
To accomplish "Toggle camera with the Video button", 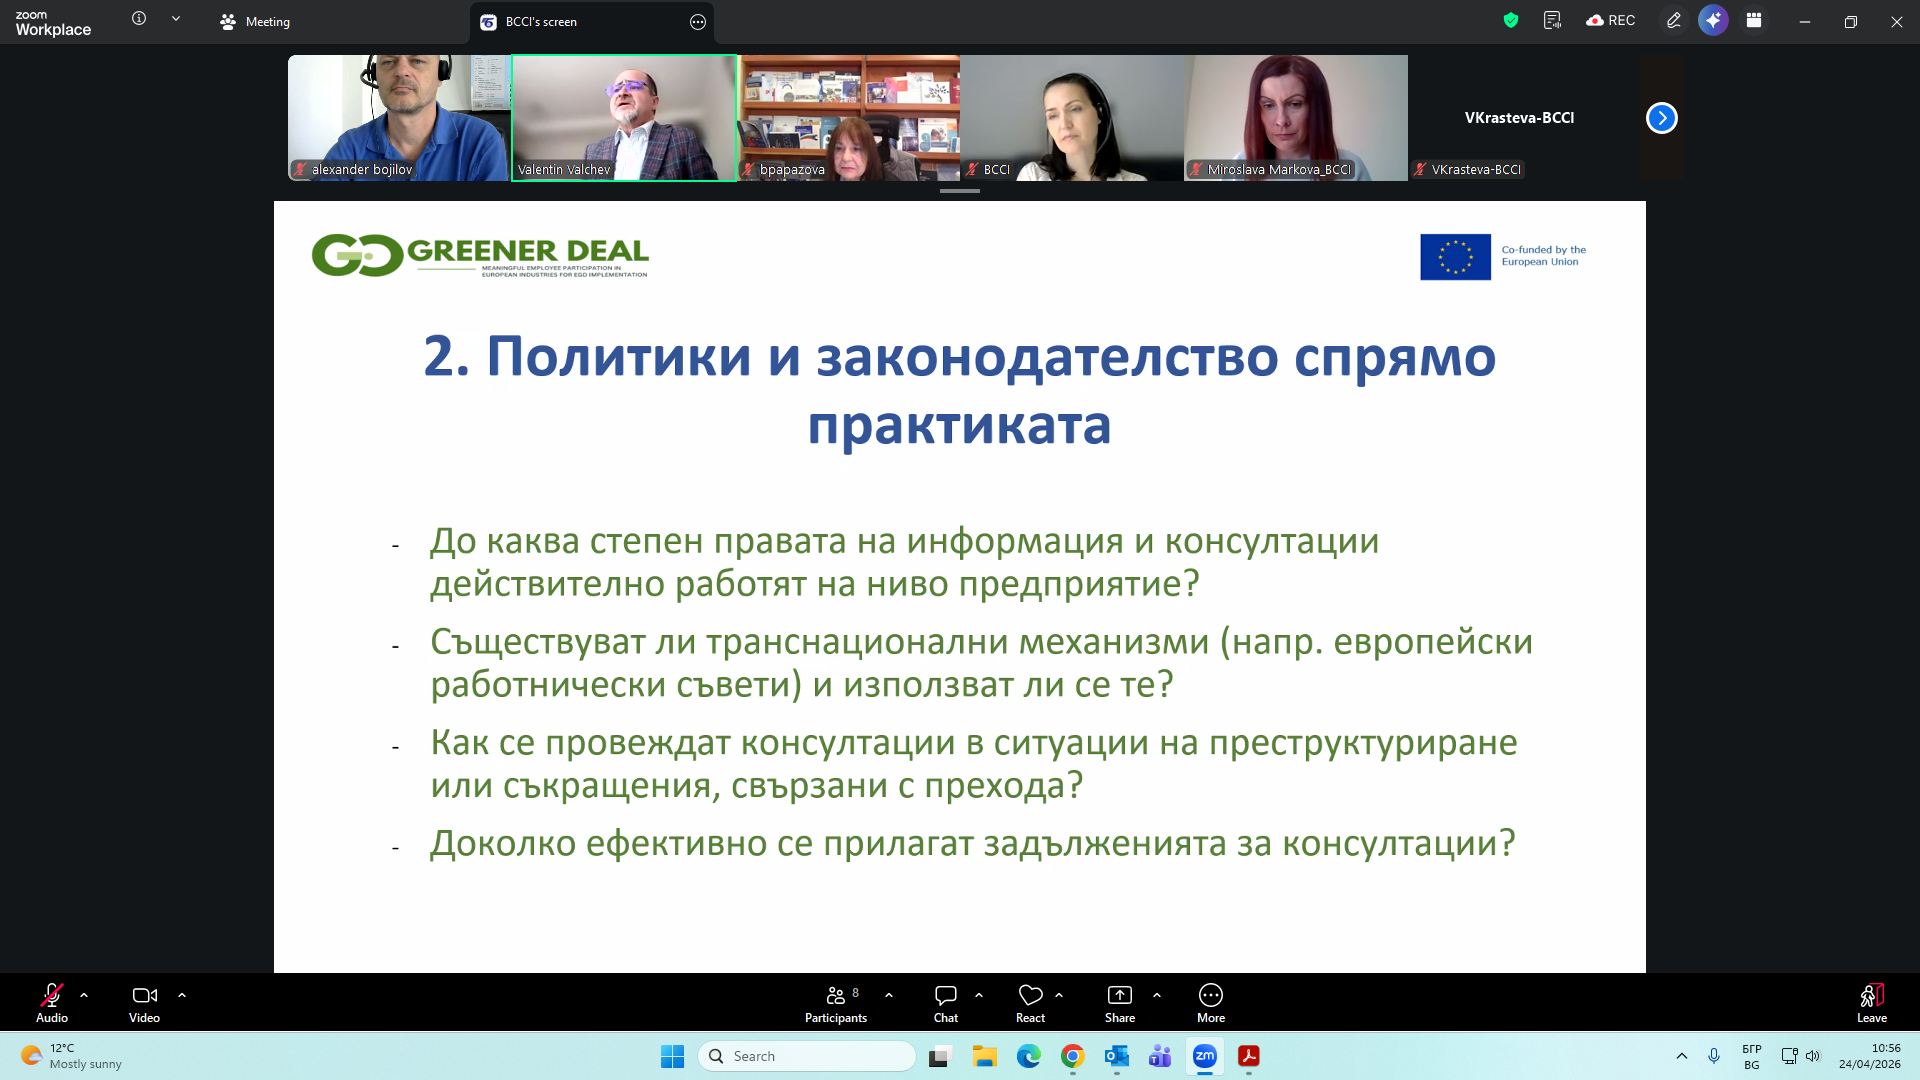I will [144, 1002].
